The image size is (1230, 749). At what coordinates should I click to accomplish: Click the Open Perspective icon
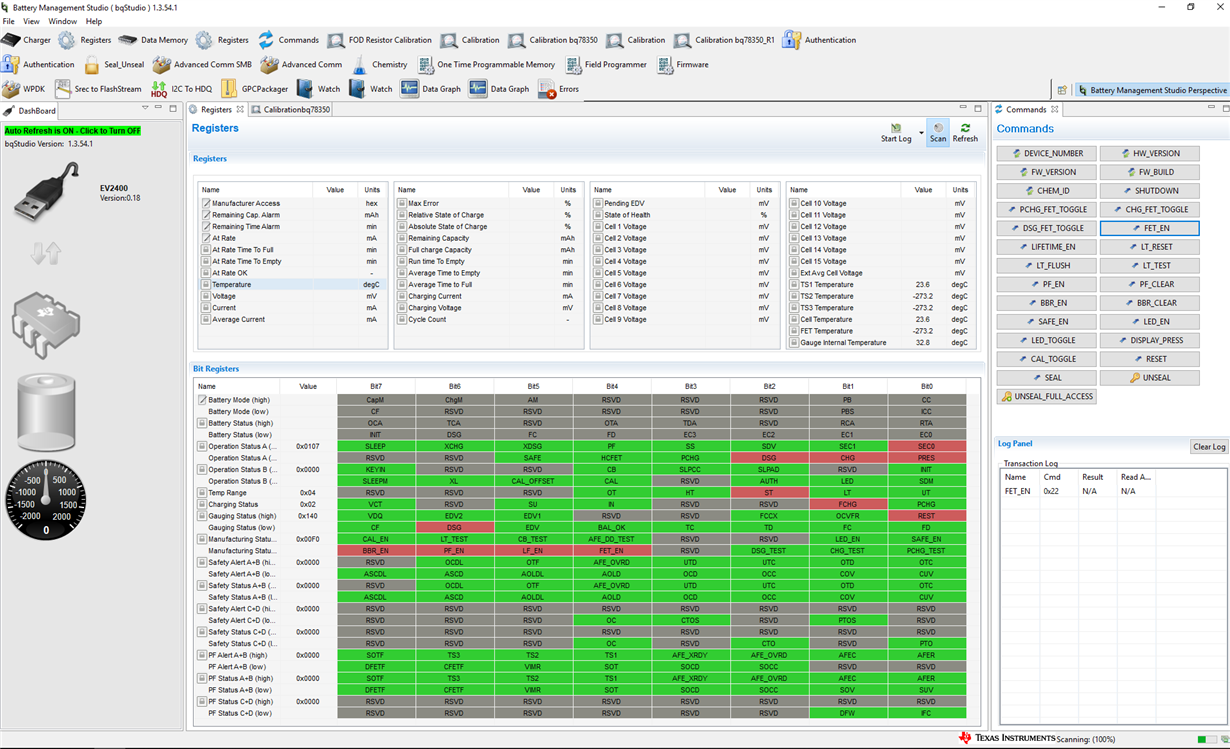click(x=1062, y=90)
